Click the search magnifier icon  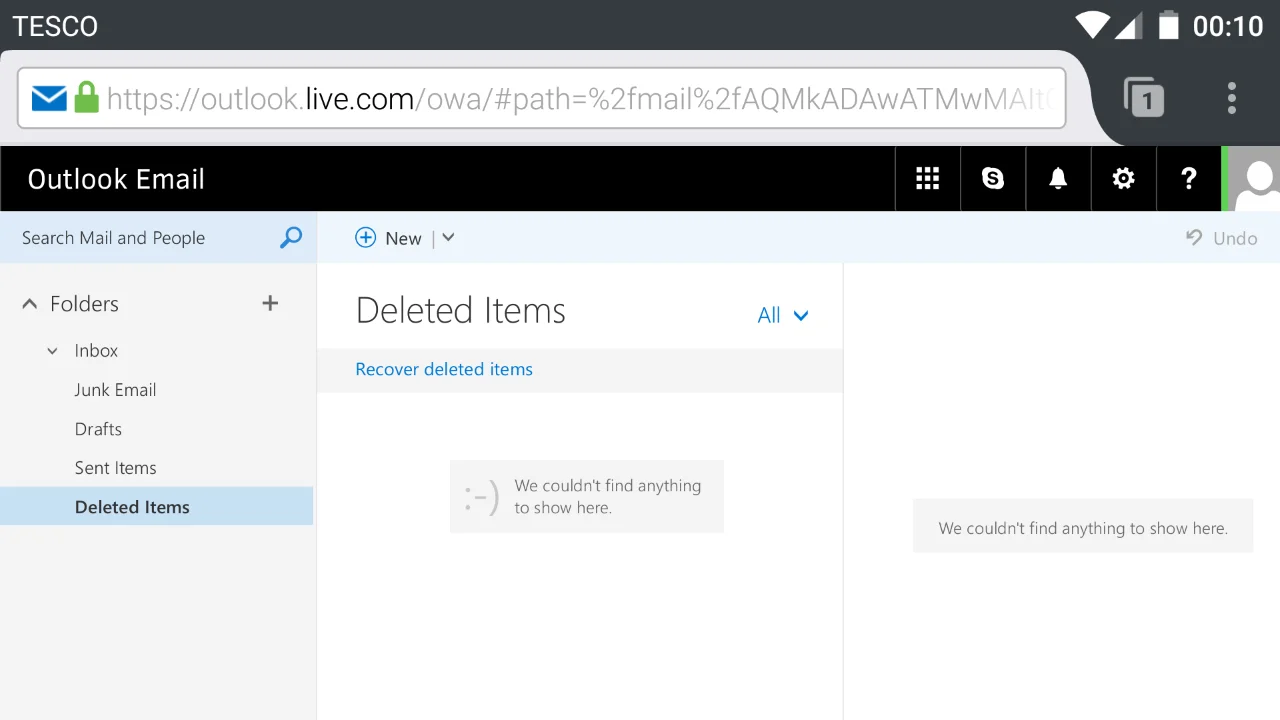tap(291, 238)
